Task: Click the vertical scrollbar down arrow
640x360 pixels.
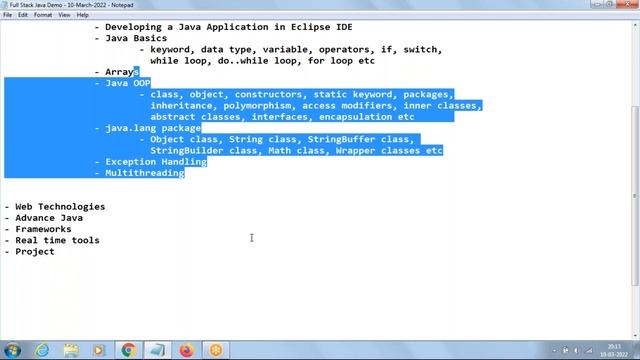Action: [x=635, y=336]
